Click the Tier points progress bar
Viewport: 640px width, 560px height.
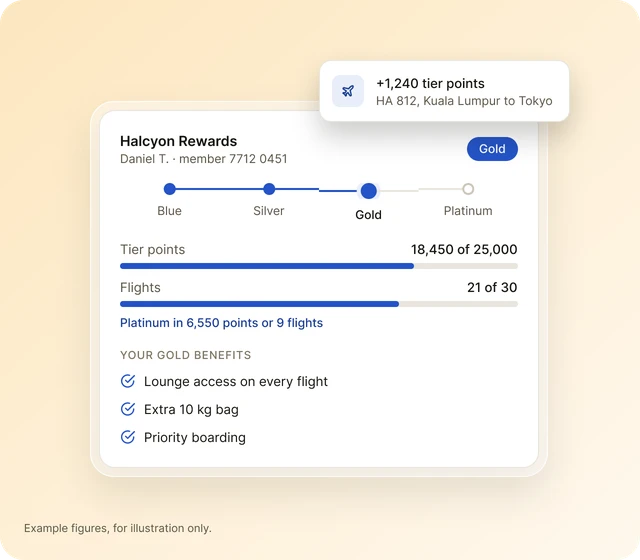(319, 266)
